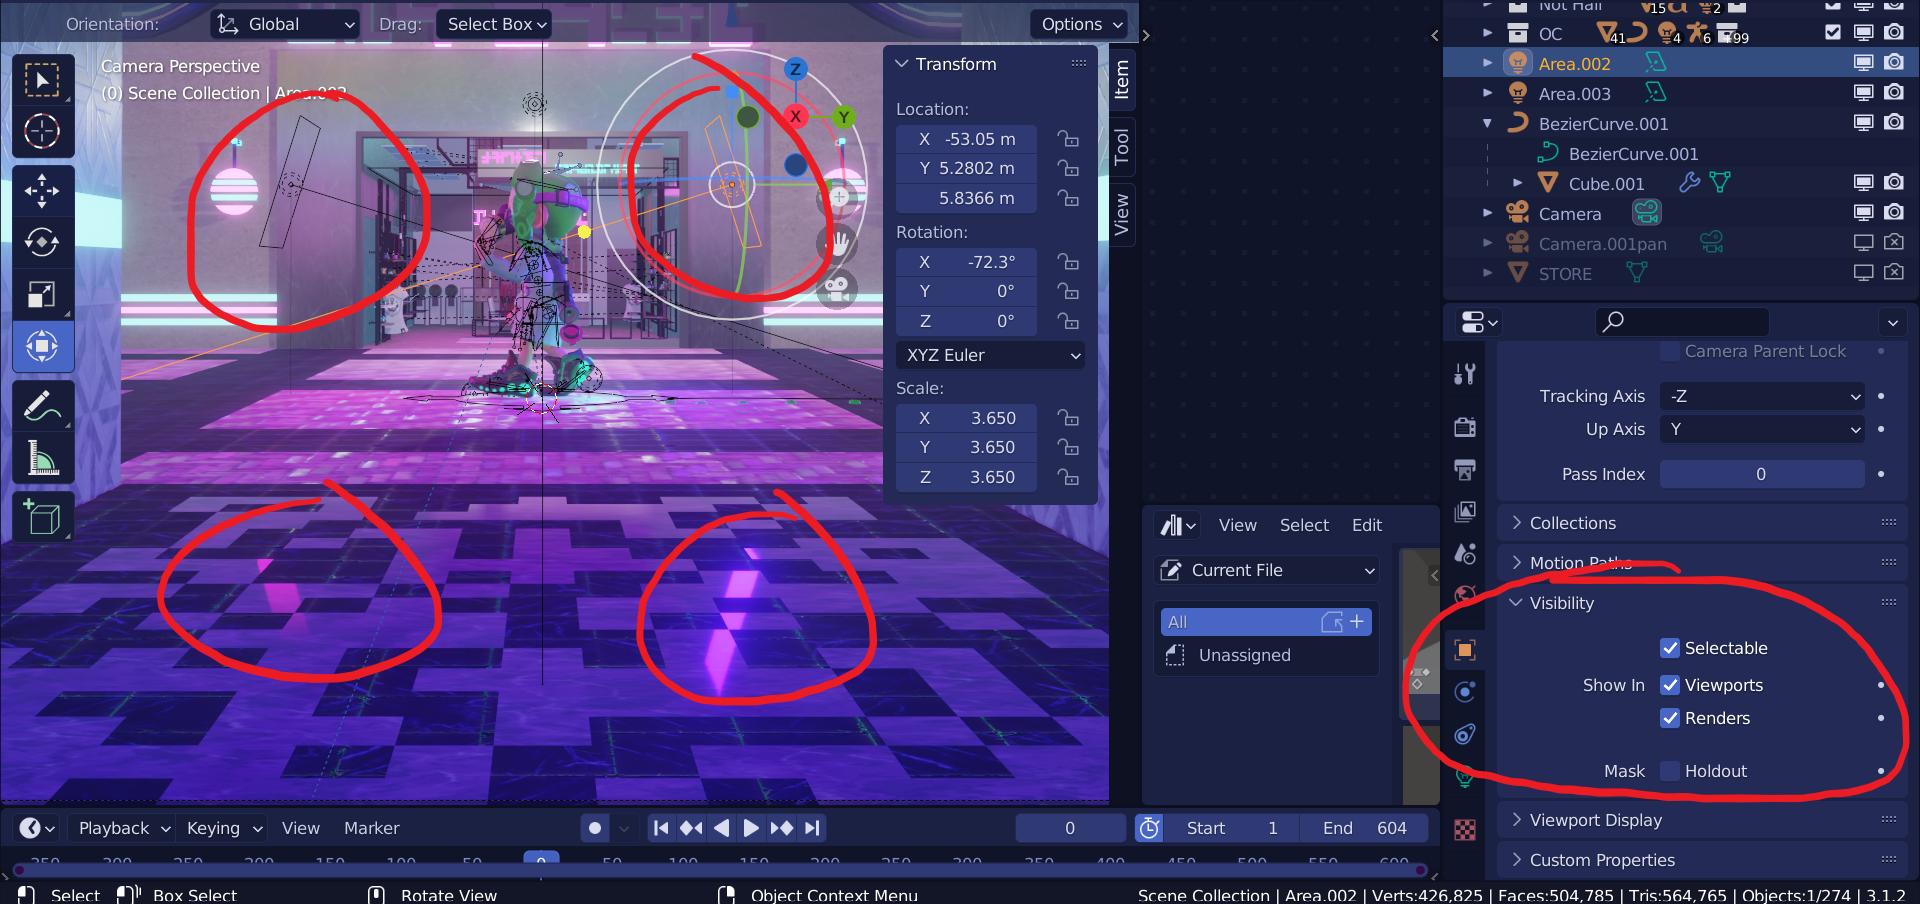Select the Transform tool
Screen dimensions: 1920x904
click(x=42, y=347)
